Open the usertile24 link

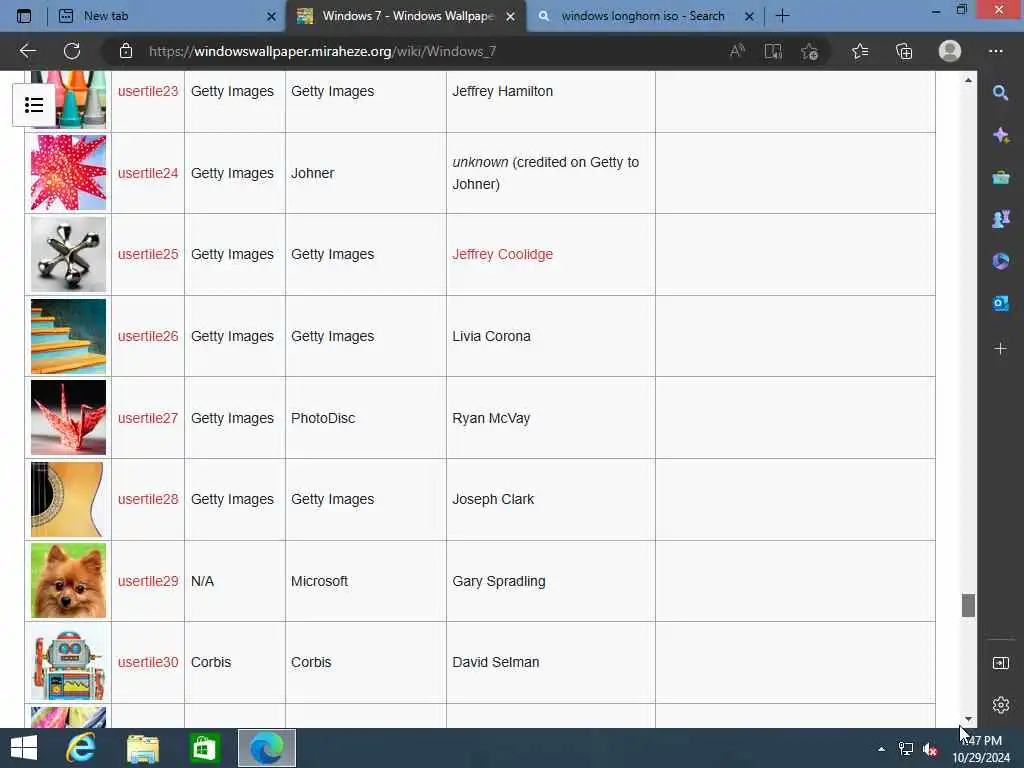[x=148, y=173]
